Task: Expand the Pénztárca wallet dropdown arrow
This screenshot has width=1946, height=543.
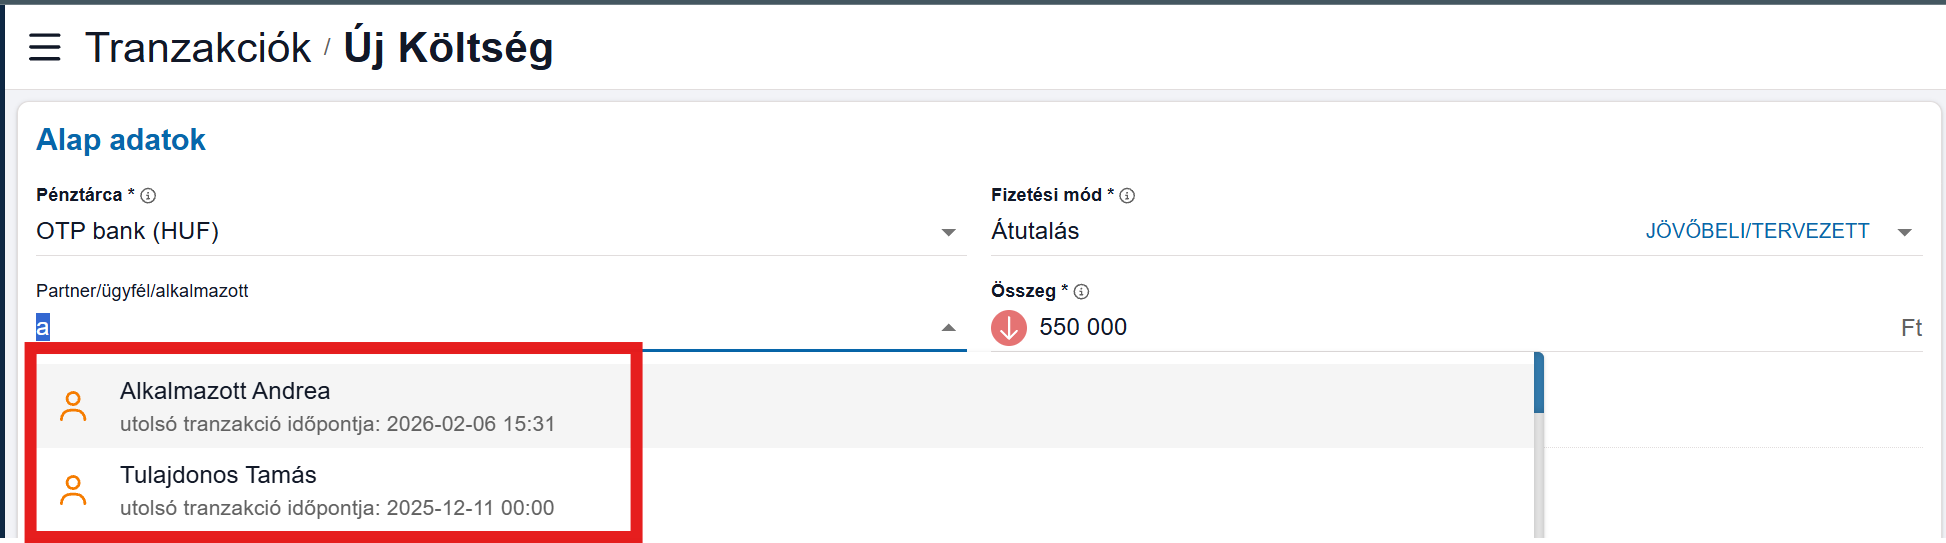Action: [x=948, y=233]
